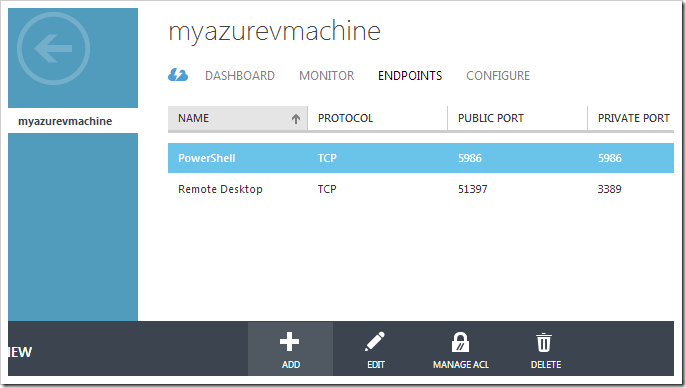Click the padlock Manage ACL icon
This screenshot has width=686, height=388.
(x=460, y=342)
